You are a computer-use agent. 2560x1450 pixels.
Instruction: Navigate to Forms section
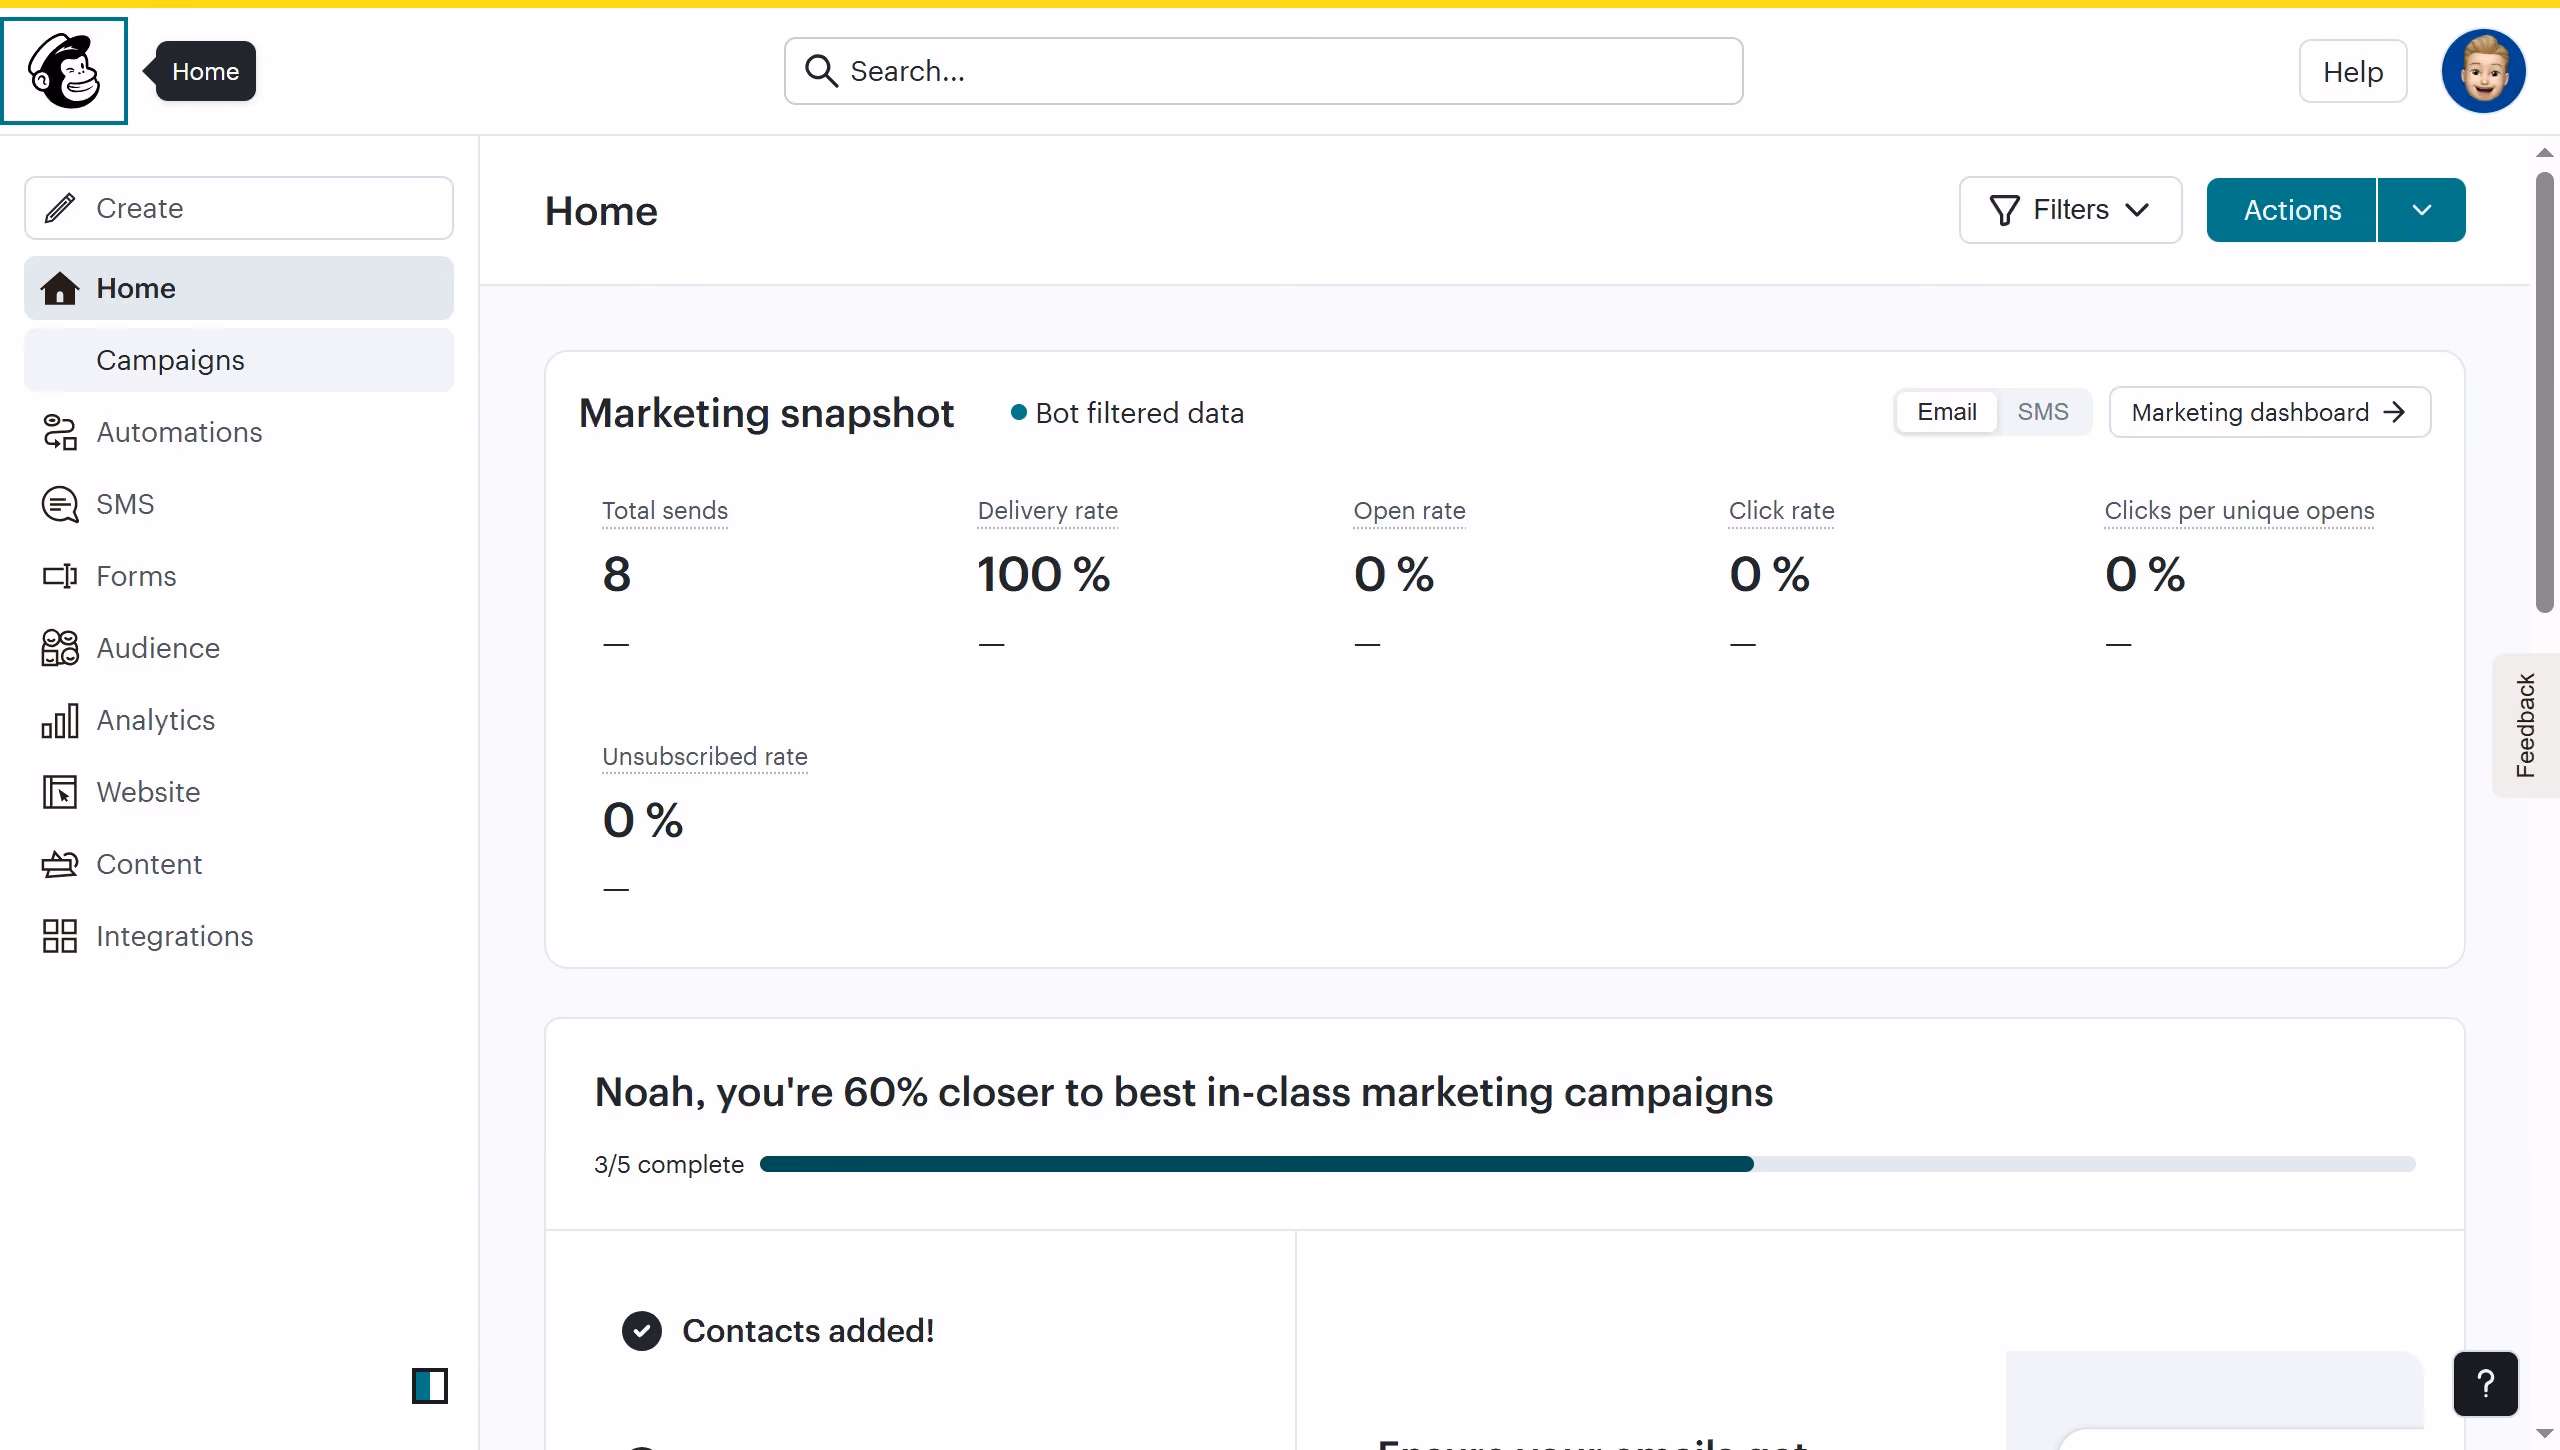(238, 576)
